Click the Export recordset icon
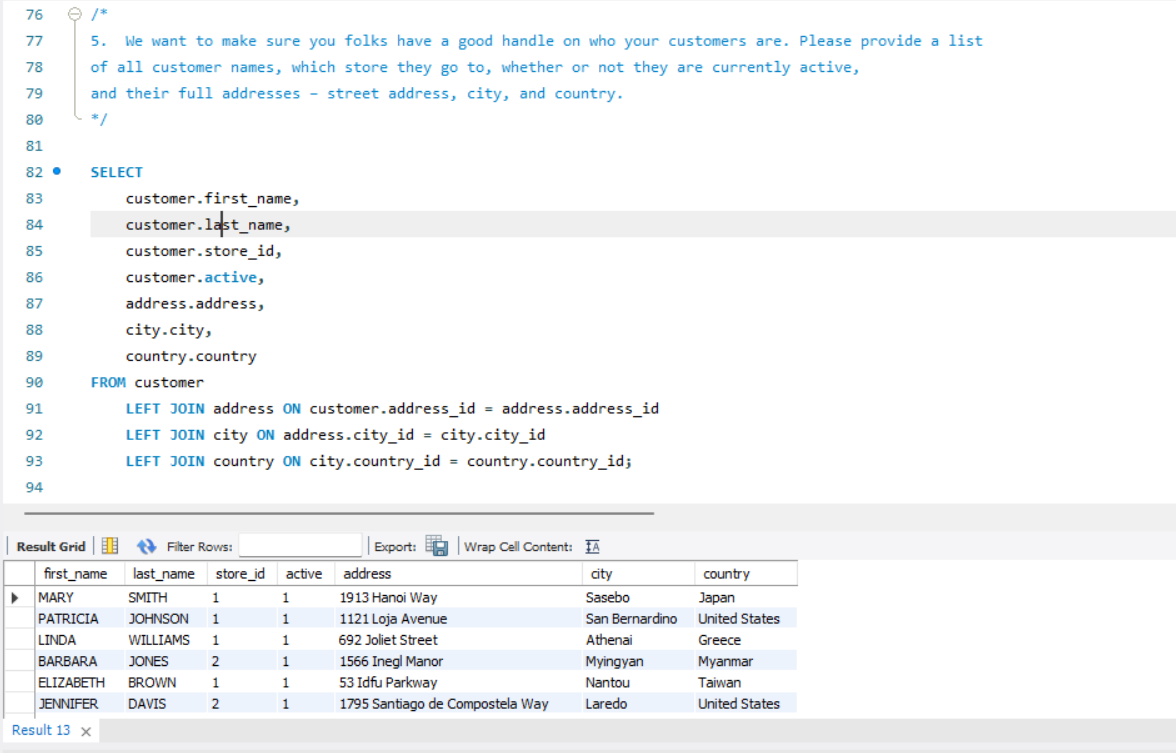This screenshot has width=1176, height=753. click(436, 546)
